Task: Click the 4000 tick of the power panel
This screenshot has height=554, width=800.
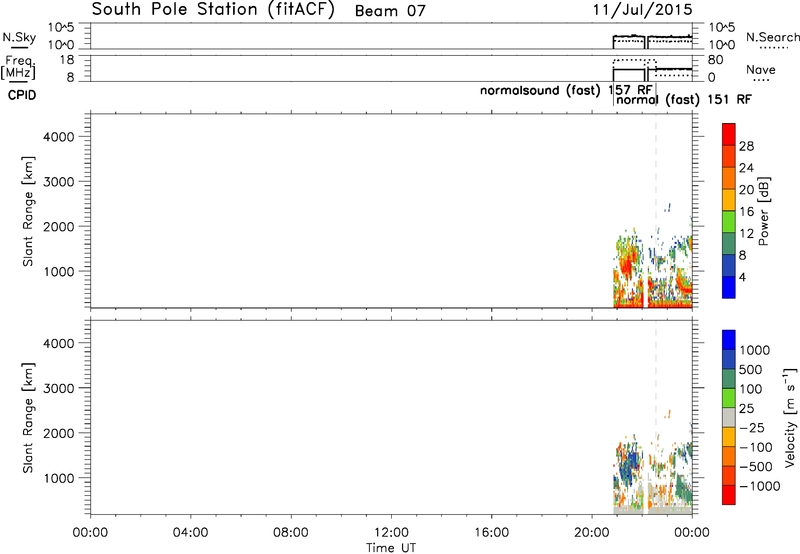Action: [59, 137]
